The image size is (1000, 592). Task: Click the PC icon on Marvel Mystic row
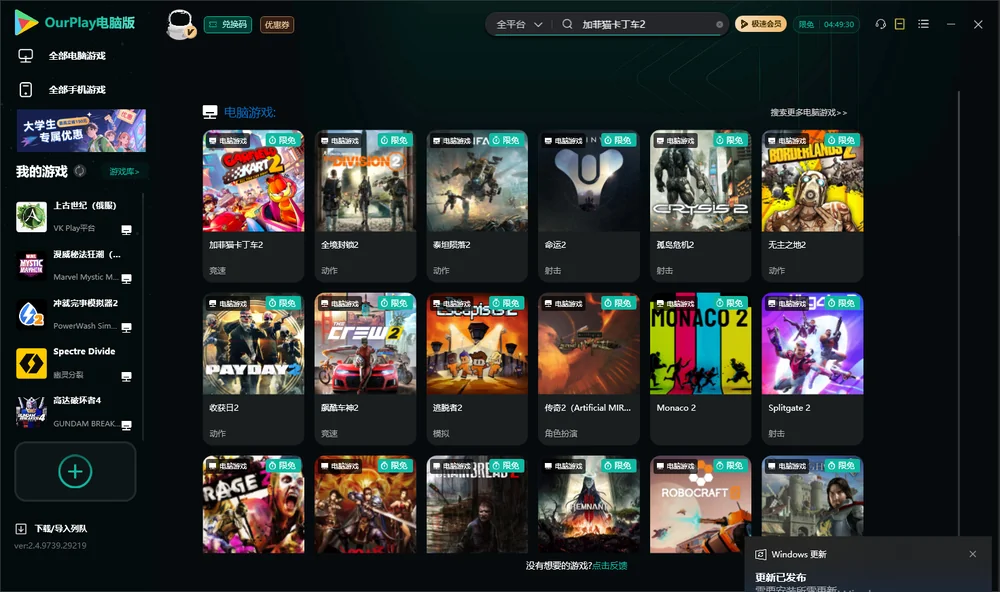126,279
